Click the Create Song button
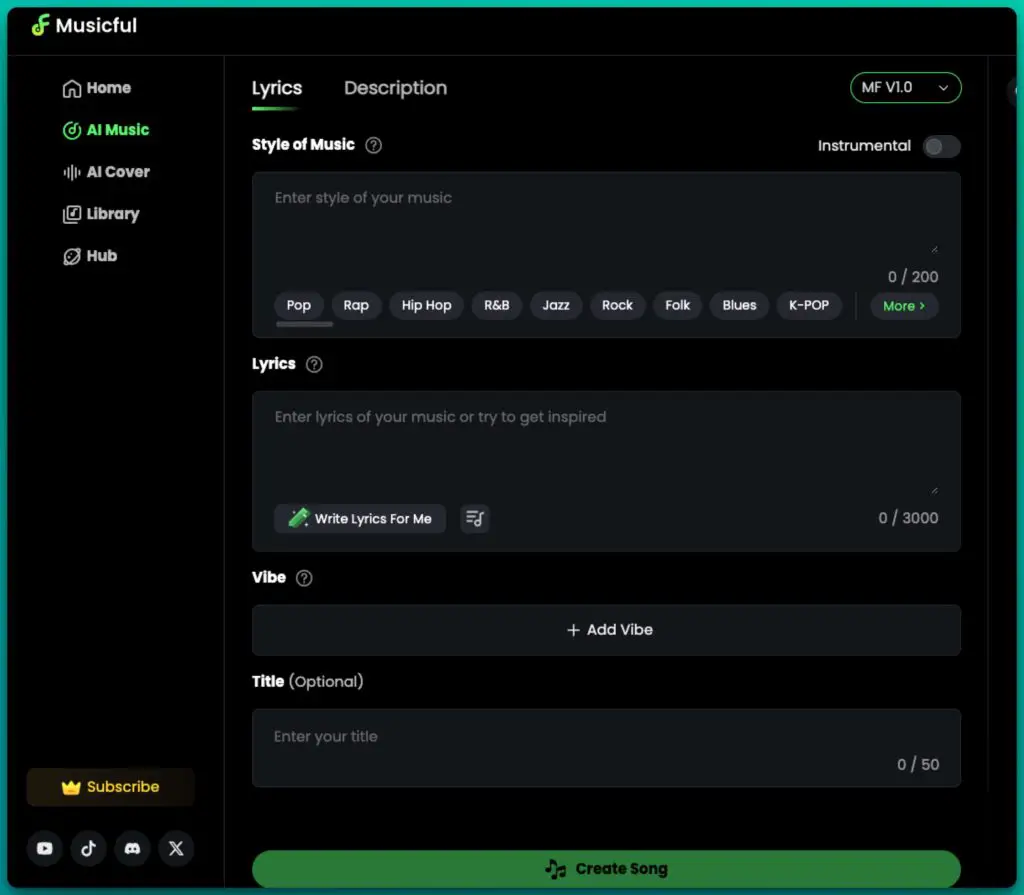Screen dimensions: 1024x895 [x=606, y=869]
